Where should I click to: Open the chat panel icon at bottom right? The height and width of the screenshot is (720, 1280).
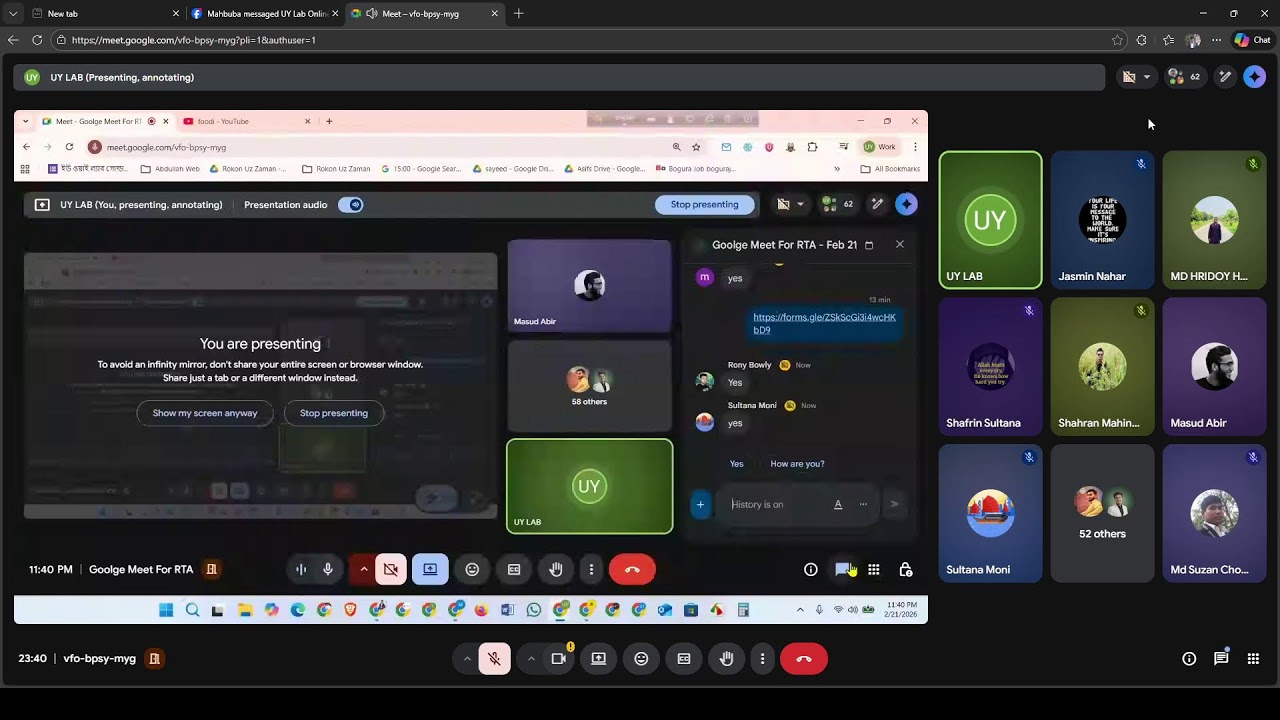coord(1221,659)
